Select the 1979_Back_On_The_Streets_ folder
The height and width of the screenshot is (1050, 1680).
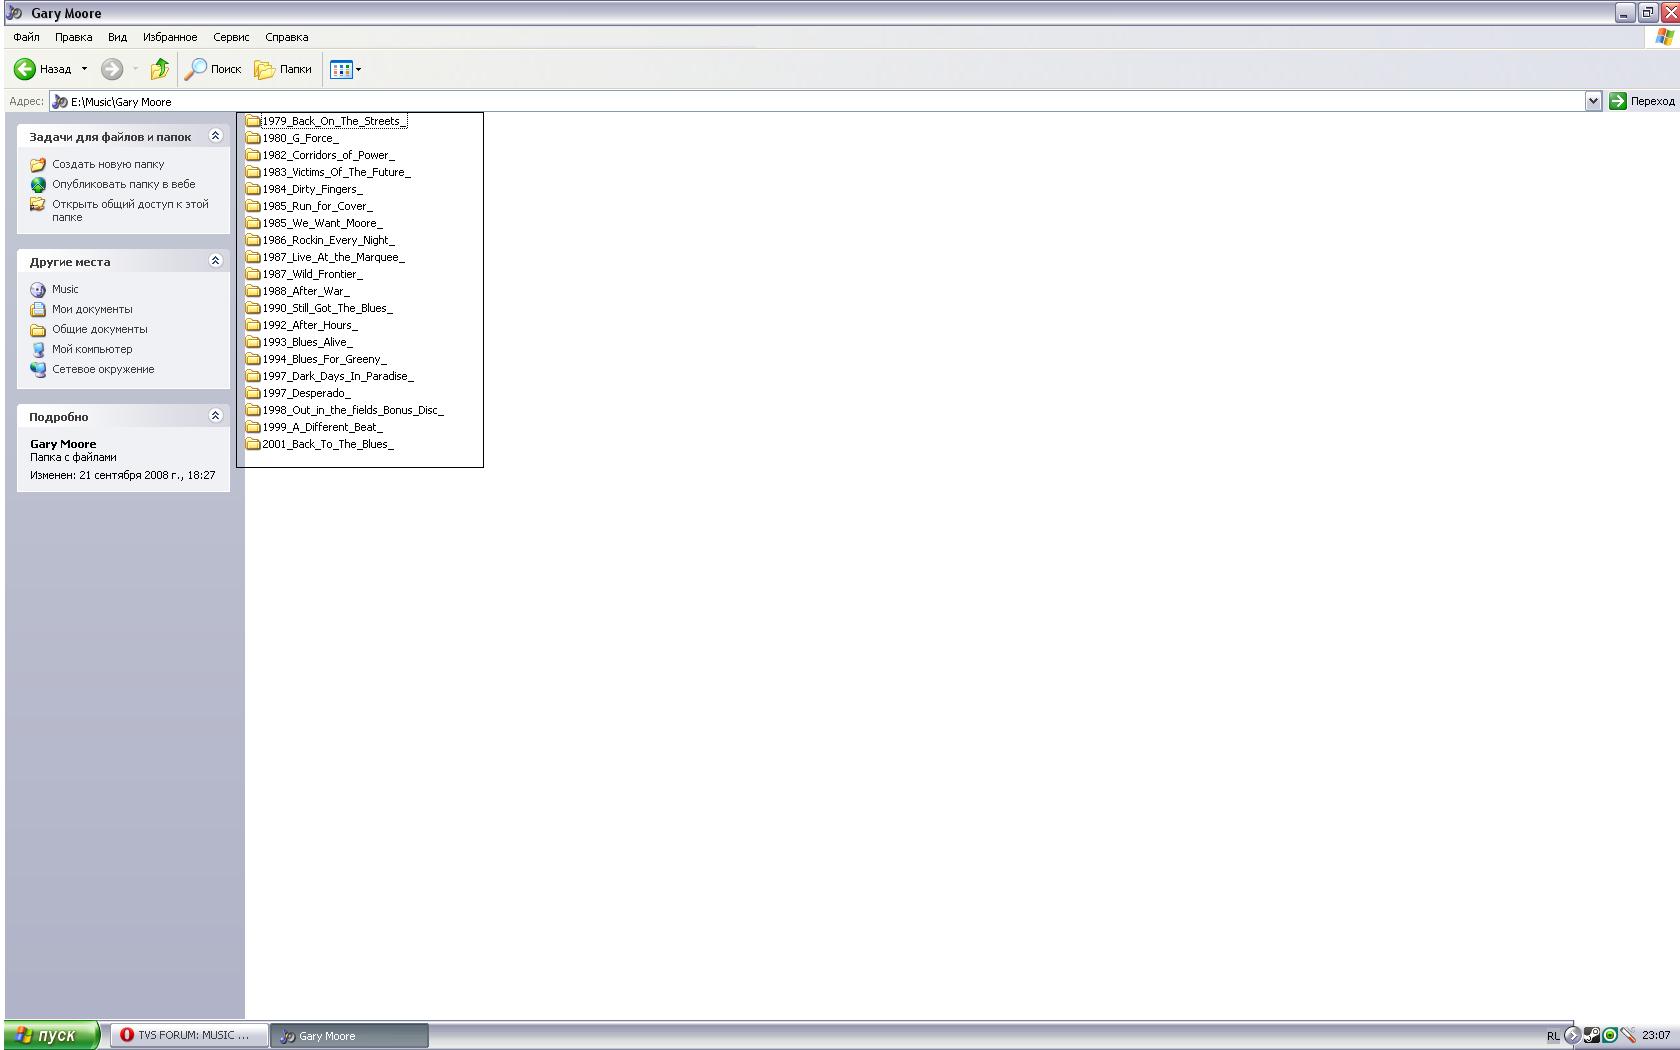click(x=330, y=121)
